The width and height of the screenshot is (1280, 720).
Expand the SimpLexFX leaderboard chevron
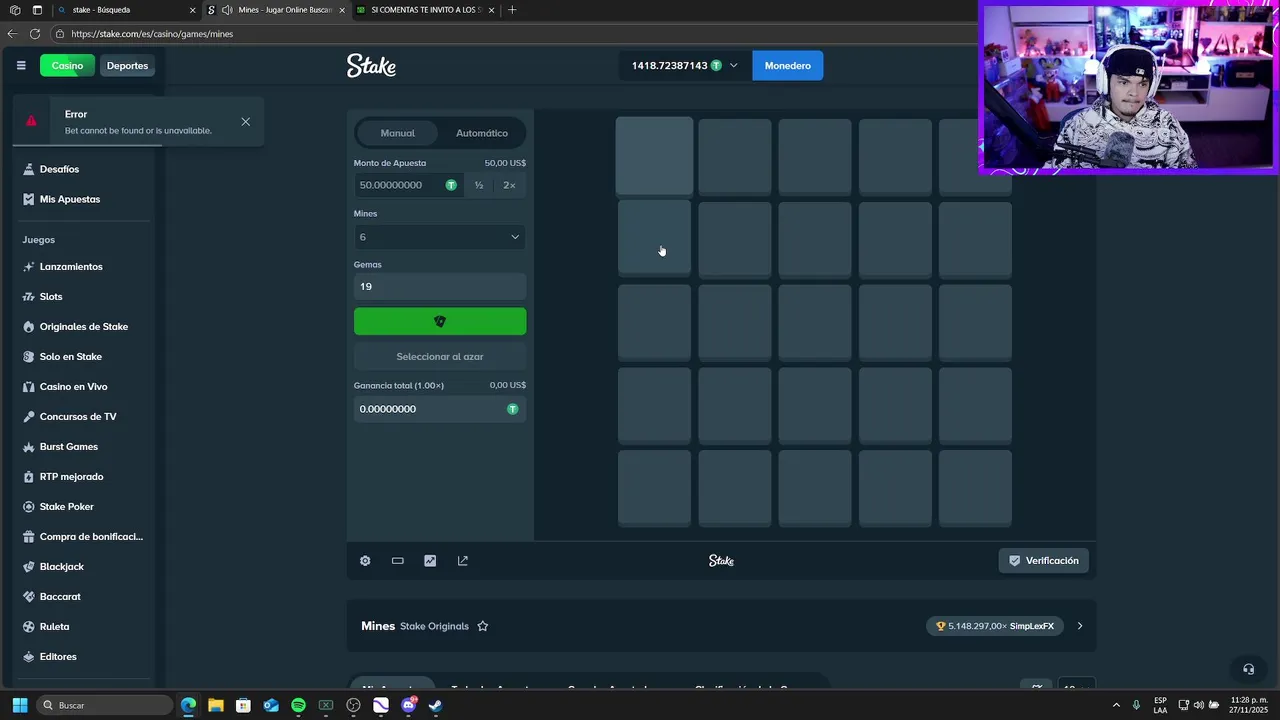coord(1079,626)
